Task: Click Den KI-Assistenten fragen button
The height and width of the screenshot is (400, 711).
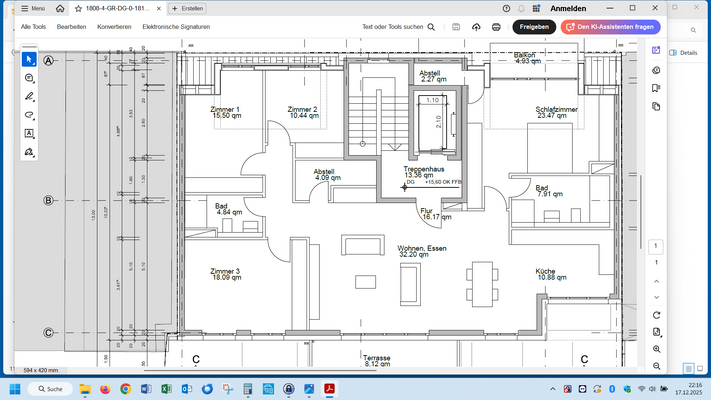Action: [611, 27]
